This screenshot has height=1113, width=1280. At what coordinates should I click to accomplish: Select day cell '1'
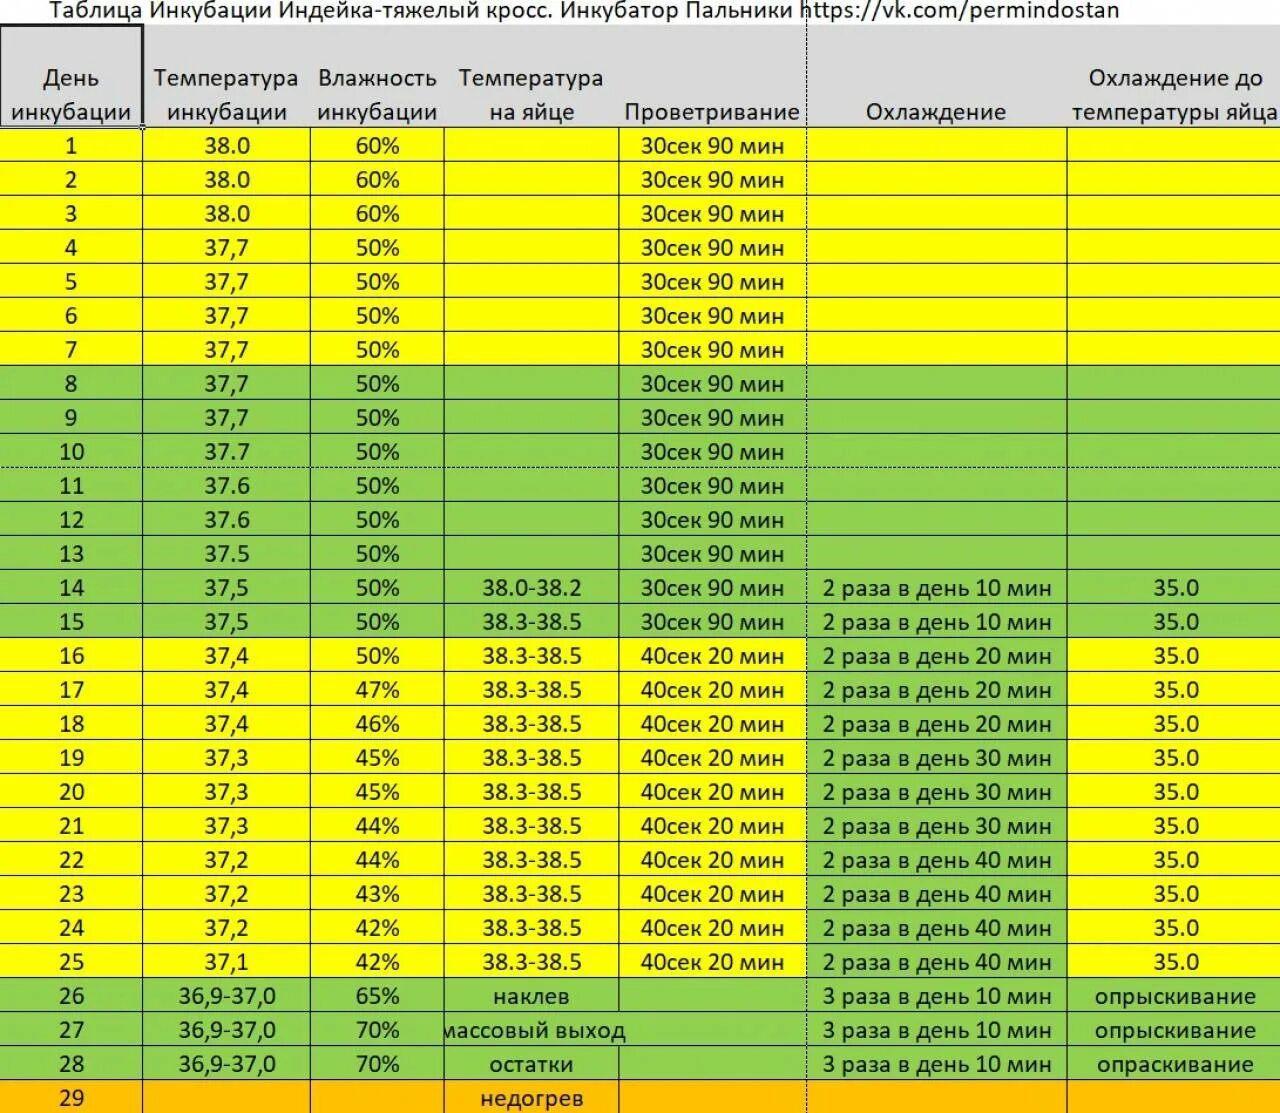(71, 146)
